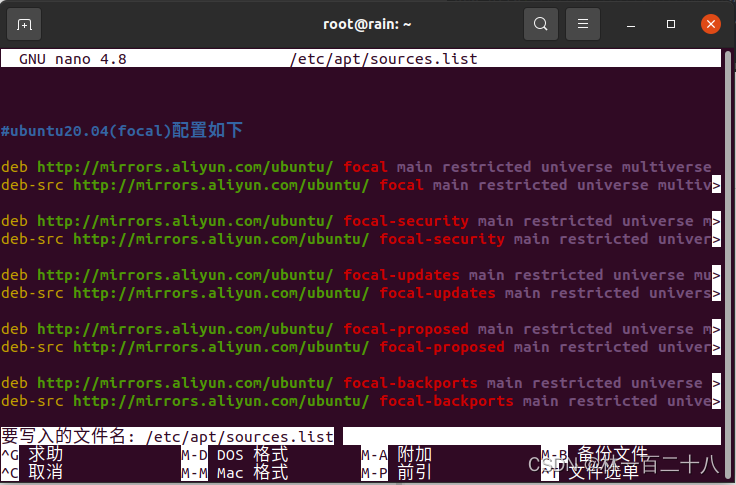Screen dimensions: 736x485
Task: Close the root@rain terminal window
Action: [x=711, y=24]
